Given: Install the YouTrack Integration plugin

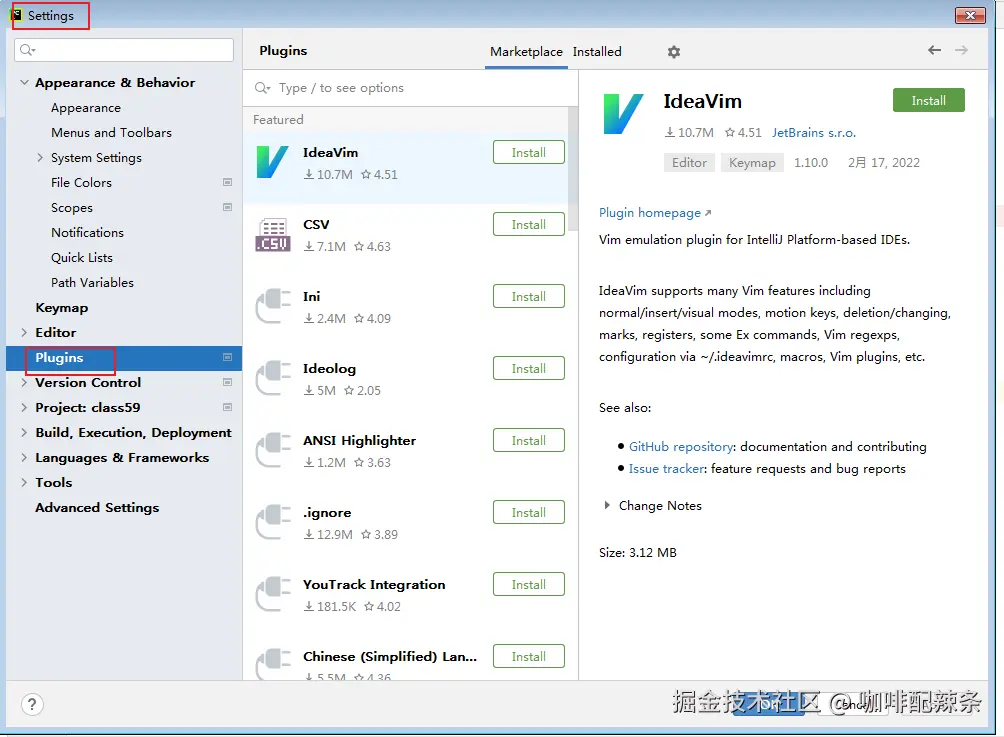Looking at the screenshot, I should click(x=529, y=585).
